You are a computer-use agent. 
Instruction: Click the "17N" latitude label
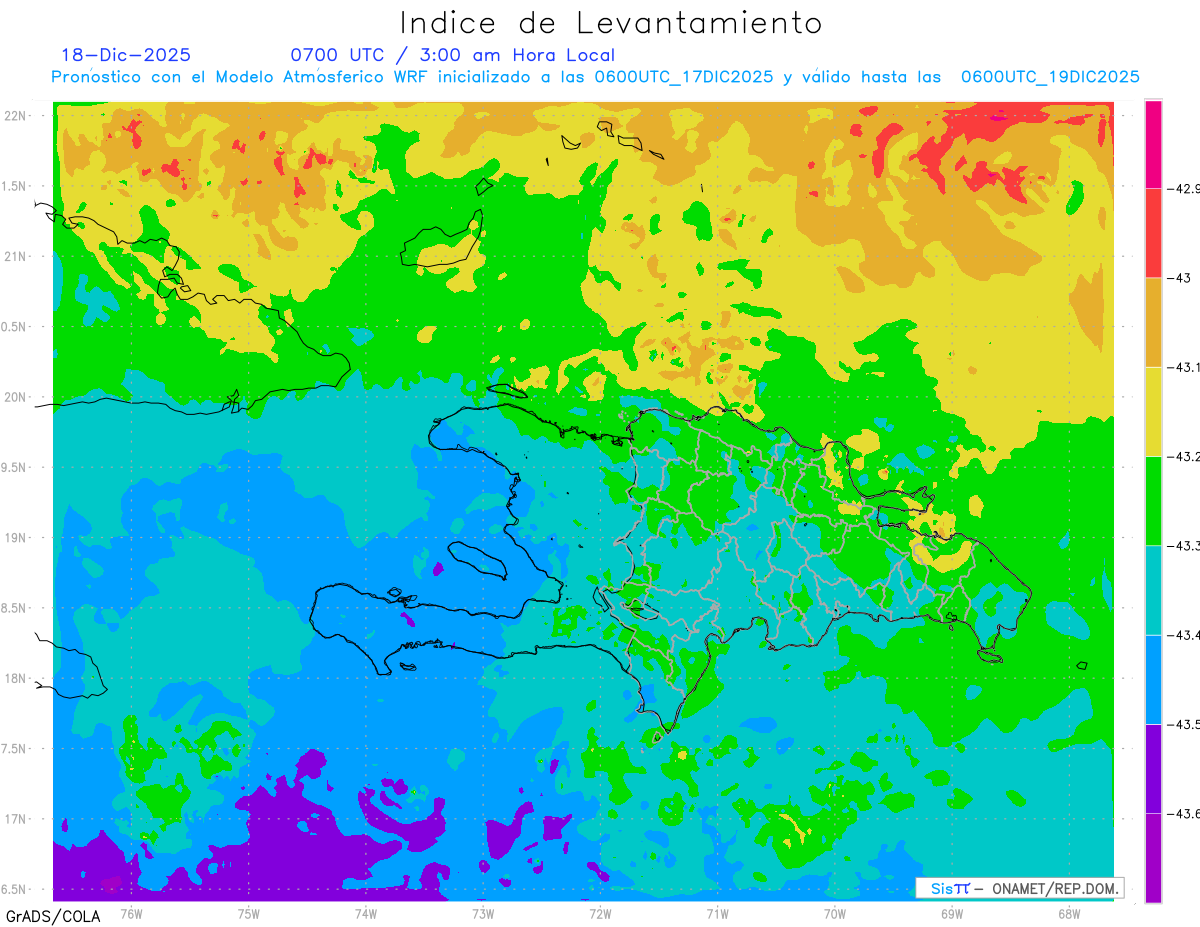[17, 819]
